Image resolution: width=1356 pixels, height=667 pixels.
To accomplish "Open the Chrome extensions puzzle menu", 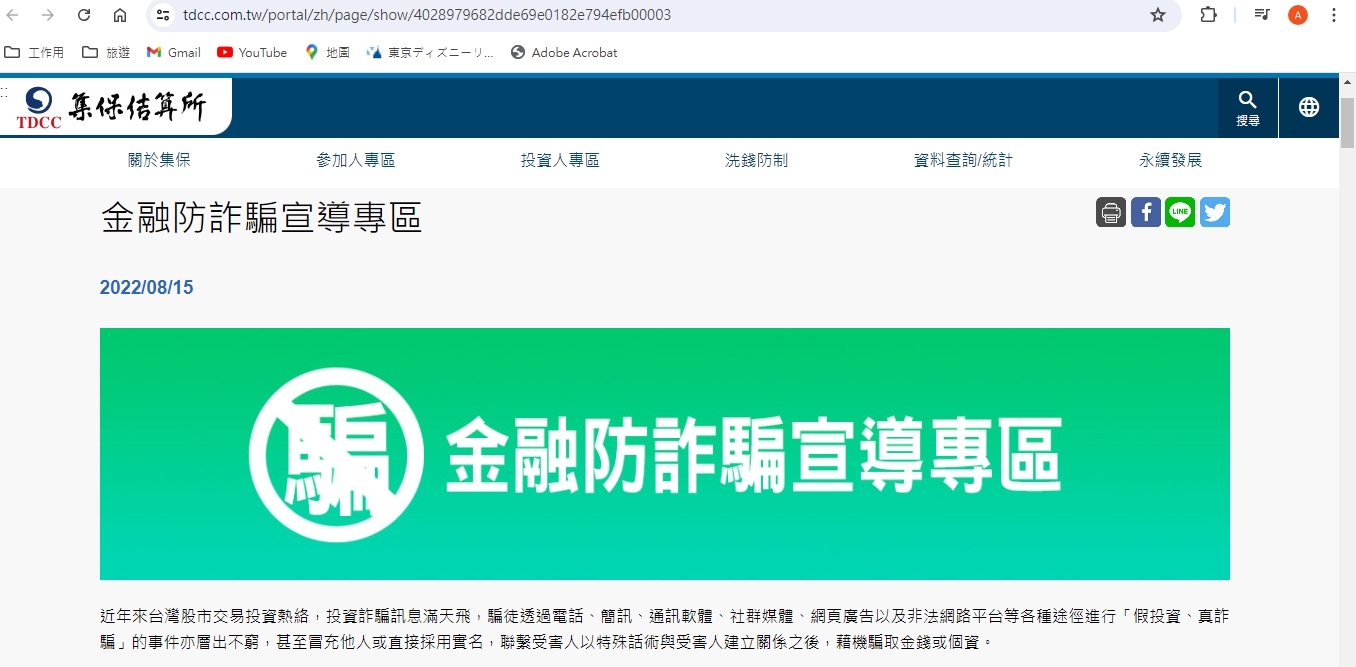I will (x=1208, y=16).
